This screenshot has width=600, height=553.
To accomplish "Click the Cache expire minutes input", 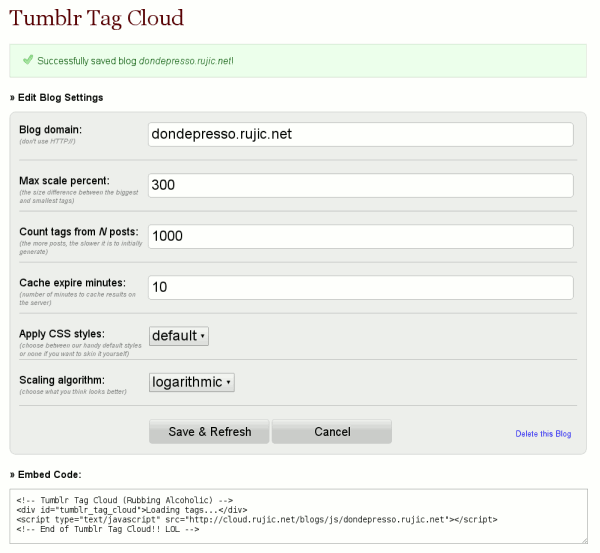I will (360, 287).
